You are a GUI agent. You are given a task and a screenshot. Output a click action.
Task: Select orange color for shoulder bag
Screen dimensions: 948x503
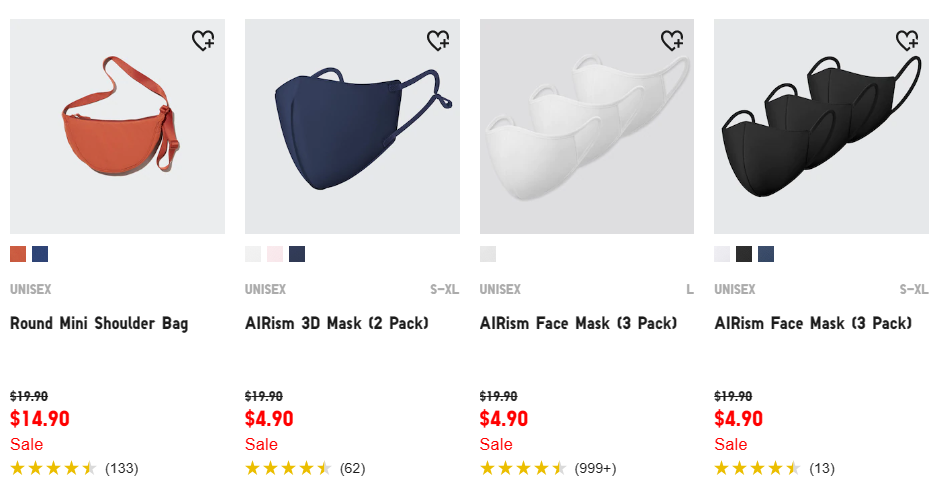coord(18,254)
